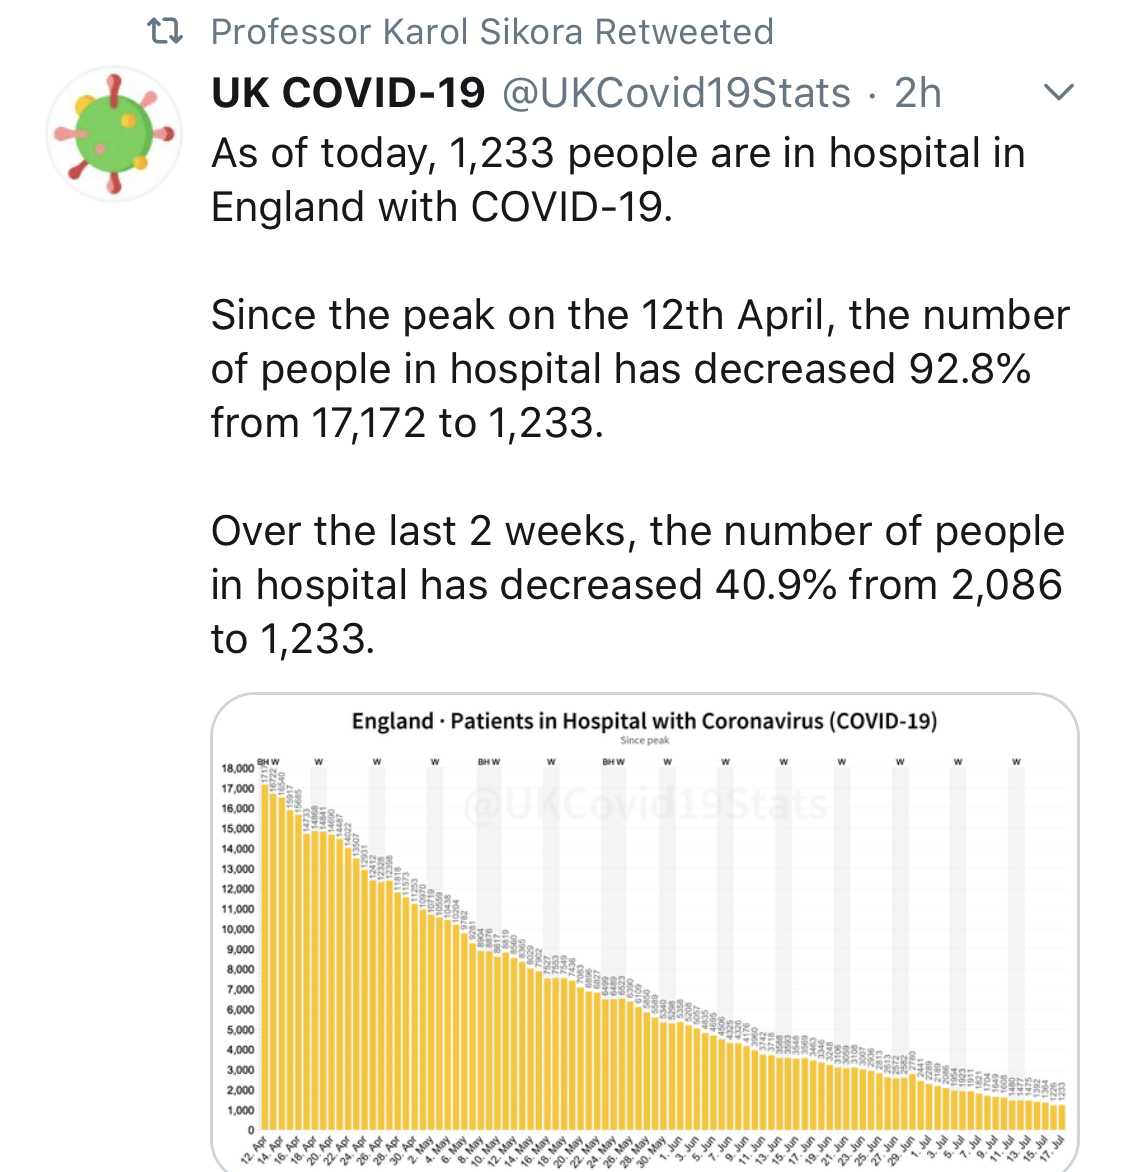Open the UK COVID-19 green virus avatar
This screenshot has width=1125, height=1172.
[113, 133]
